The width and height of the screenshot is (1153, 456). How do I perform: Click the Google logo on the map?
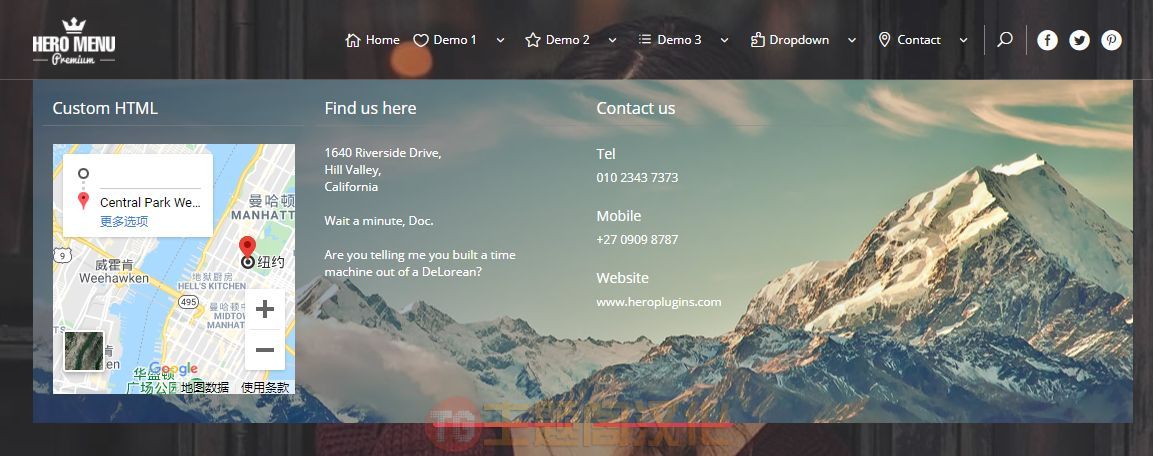coord(173,368)
